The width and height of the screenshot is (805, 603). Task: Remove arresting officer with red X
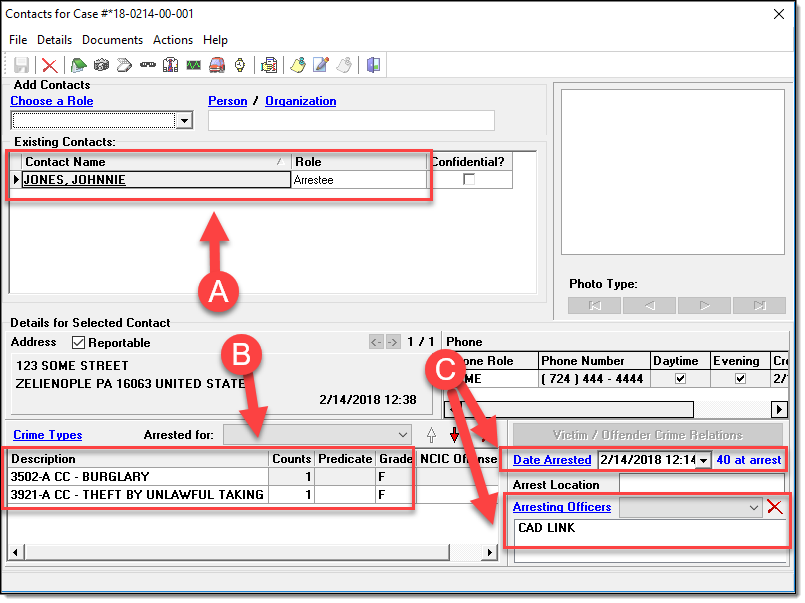click(774, 507)
